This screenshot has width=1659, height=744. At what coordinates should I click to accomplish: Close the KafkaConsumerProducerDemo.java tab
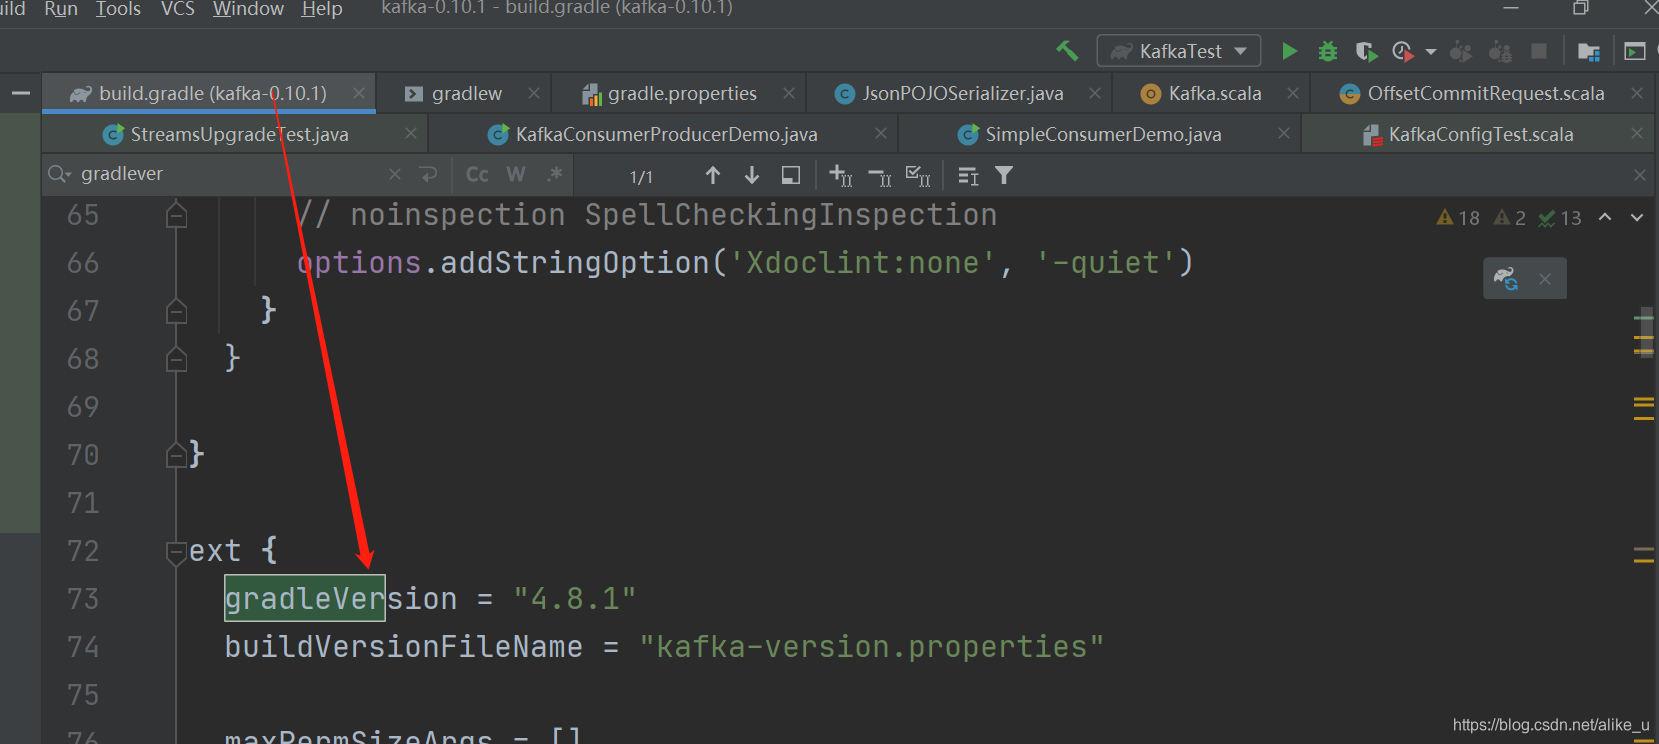point(880,133)
